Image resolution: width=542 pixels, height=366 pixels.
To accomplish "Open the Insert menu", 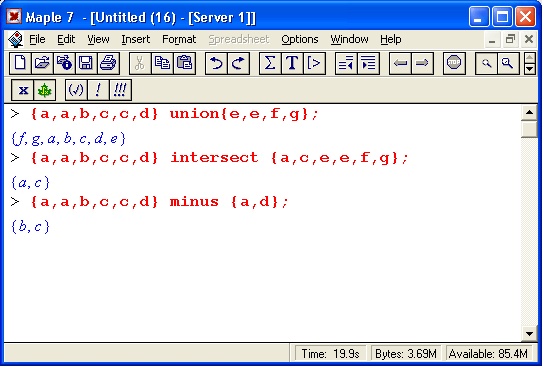I will click(x=136, y=39).
